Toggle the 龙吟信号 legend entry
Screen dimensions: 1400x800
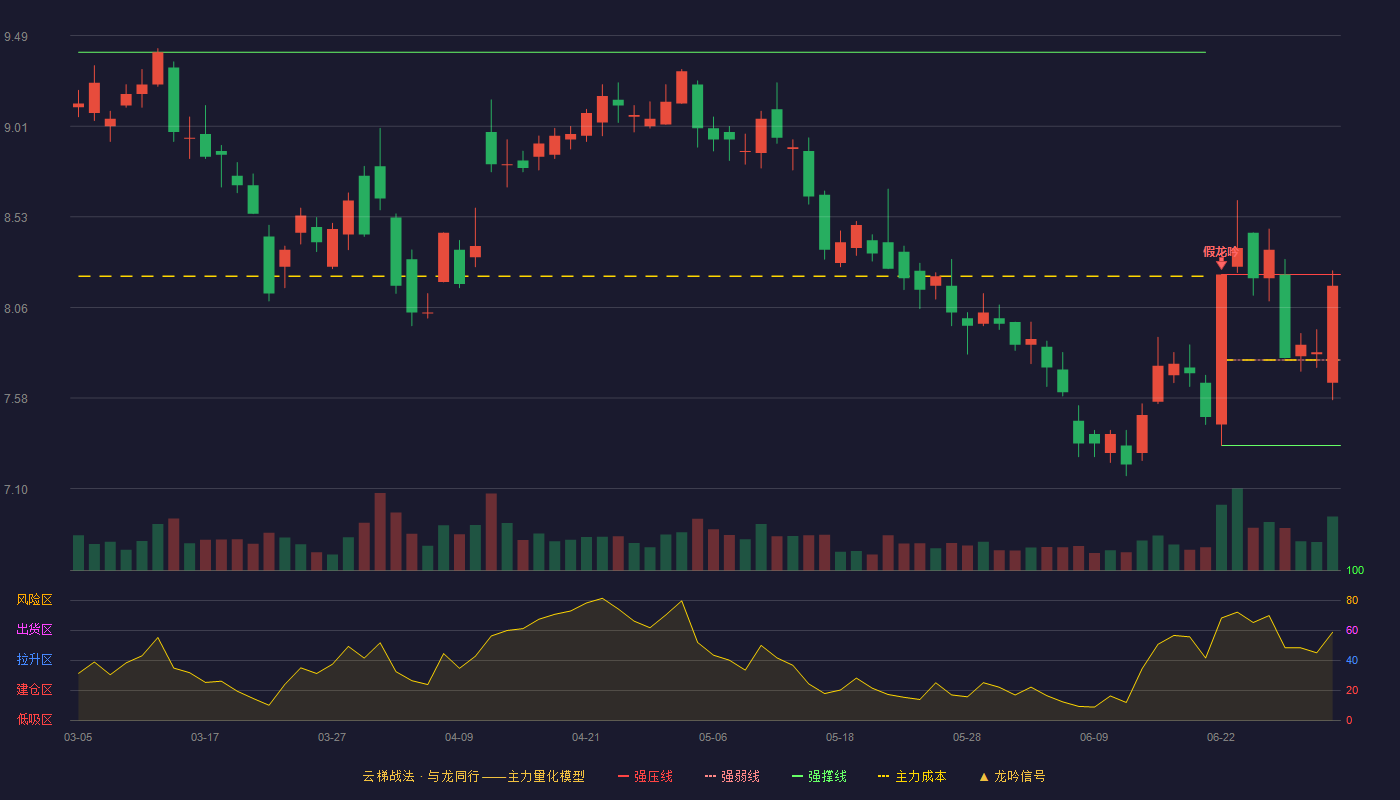[1011, 776]
